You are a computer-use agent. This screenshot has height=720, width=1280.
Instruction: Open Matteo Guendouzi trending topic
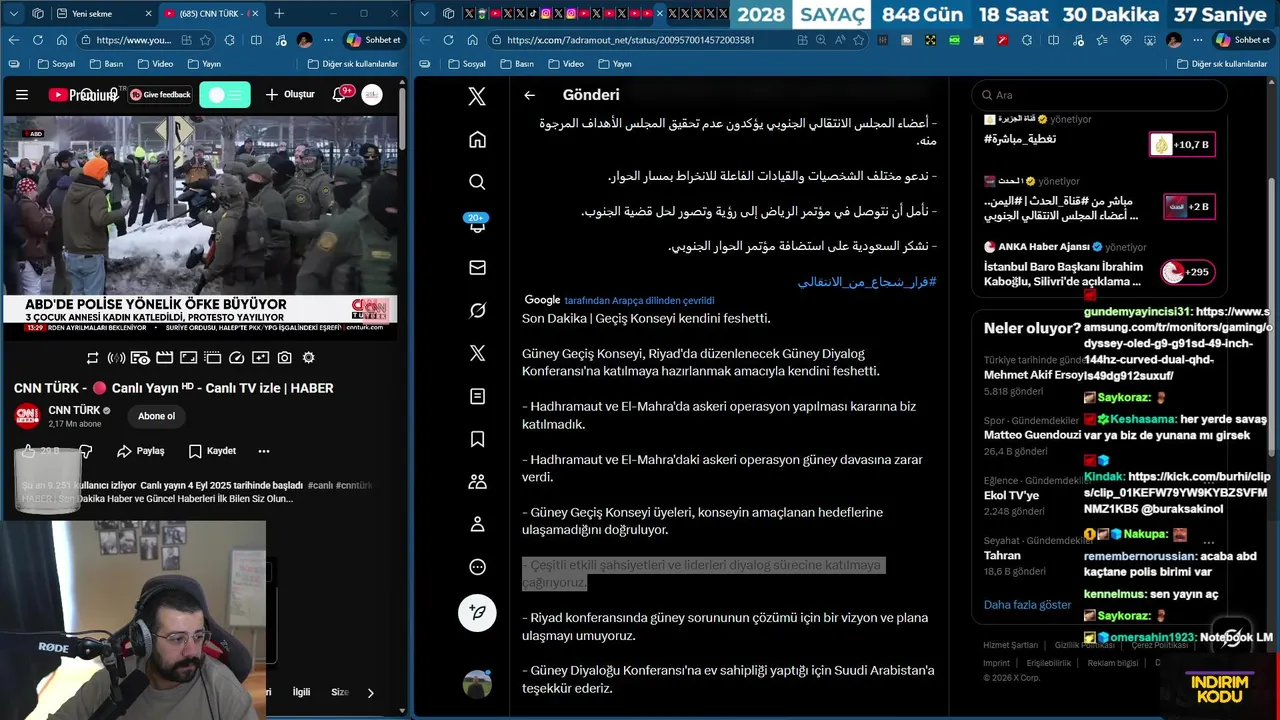1032,436
